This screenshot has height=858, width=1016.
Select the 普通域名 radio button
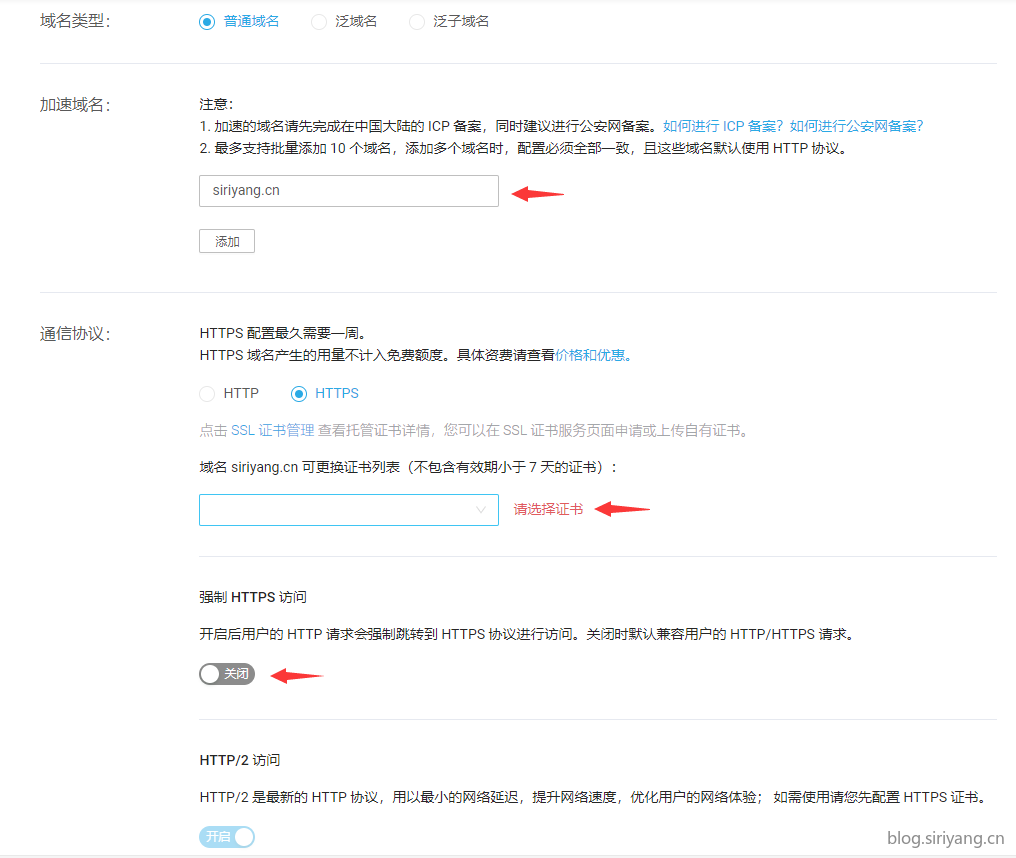[207, 21]
